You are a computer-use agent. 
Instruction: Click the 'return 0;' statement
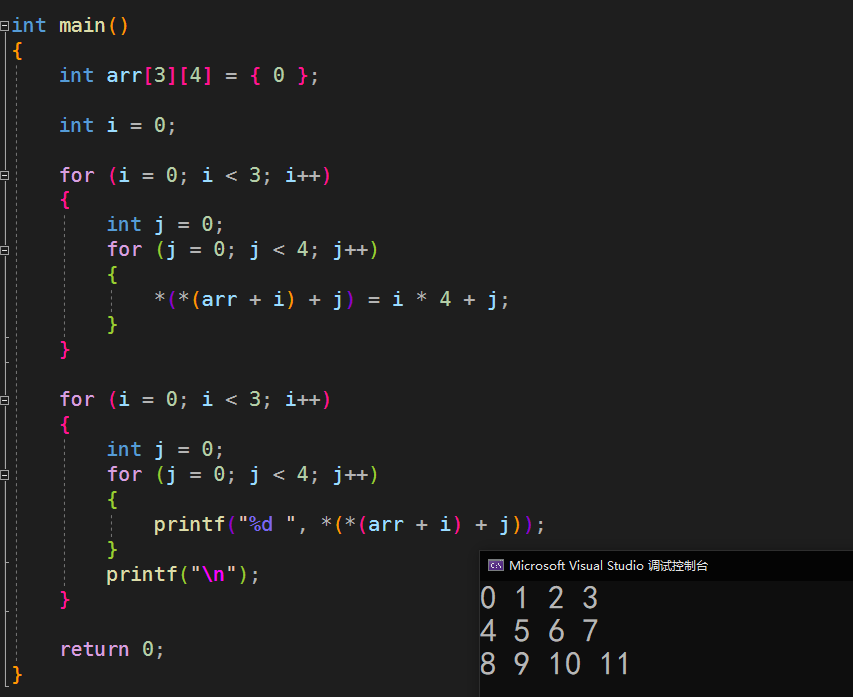pos(112,649)
